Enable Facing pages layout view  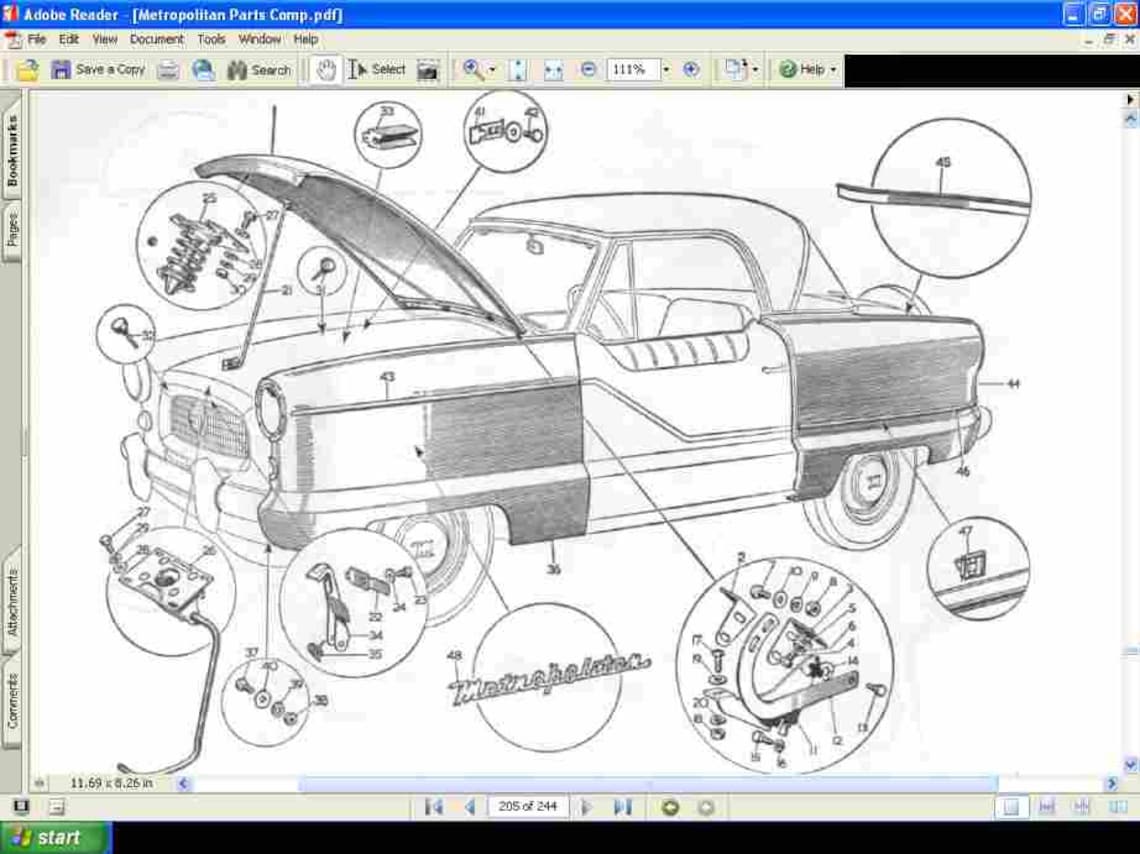click(x=1082, y=806)
